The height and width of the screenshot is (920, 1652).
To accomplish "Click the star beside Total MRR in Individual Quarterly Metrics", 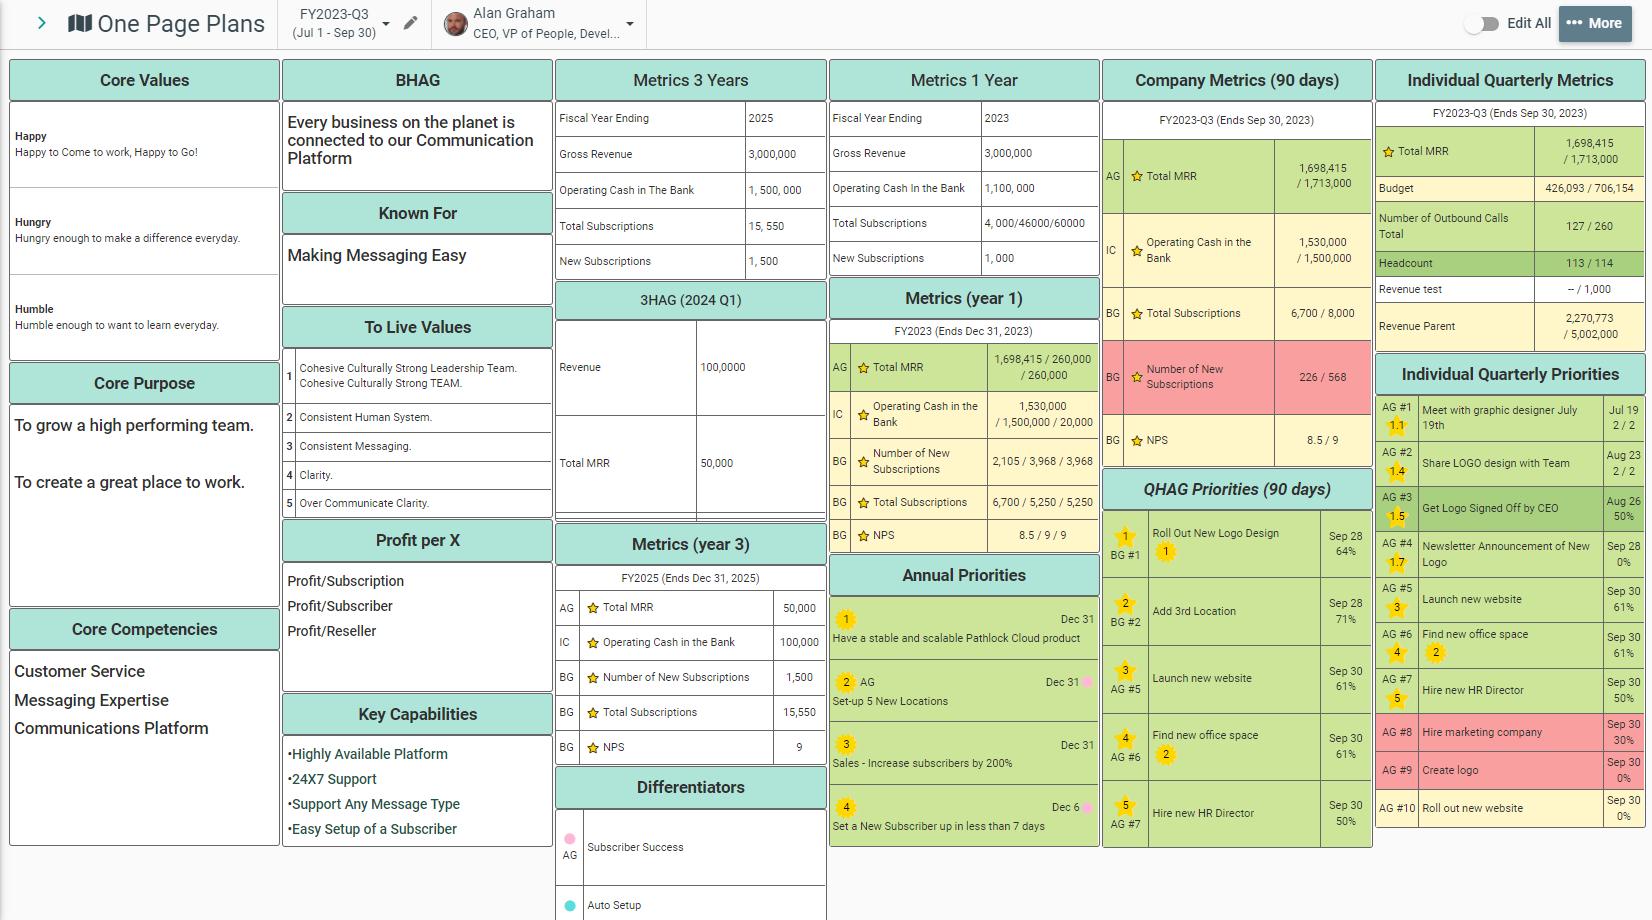I will point(1388,151).
